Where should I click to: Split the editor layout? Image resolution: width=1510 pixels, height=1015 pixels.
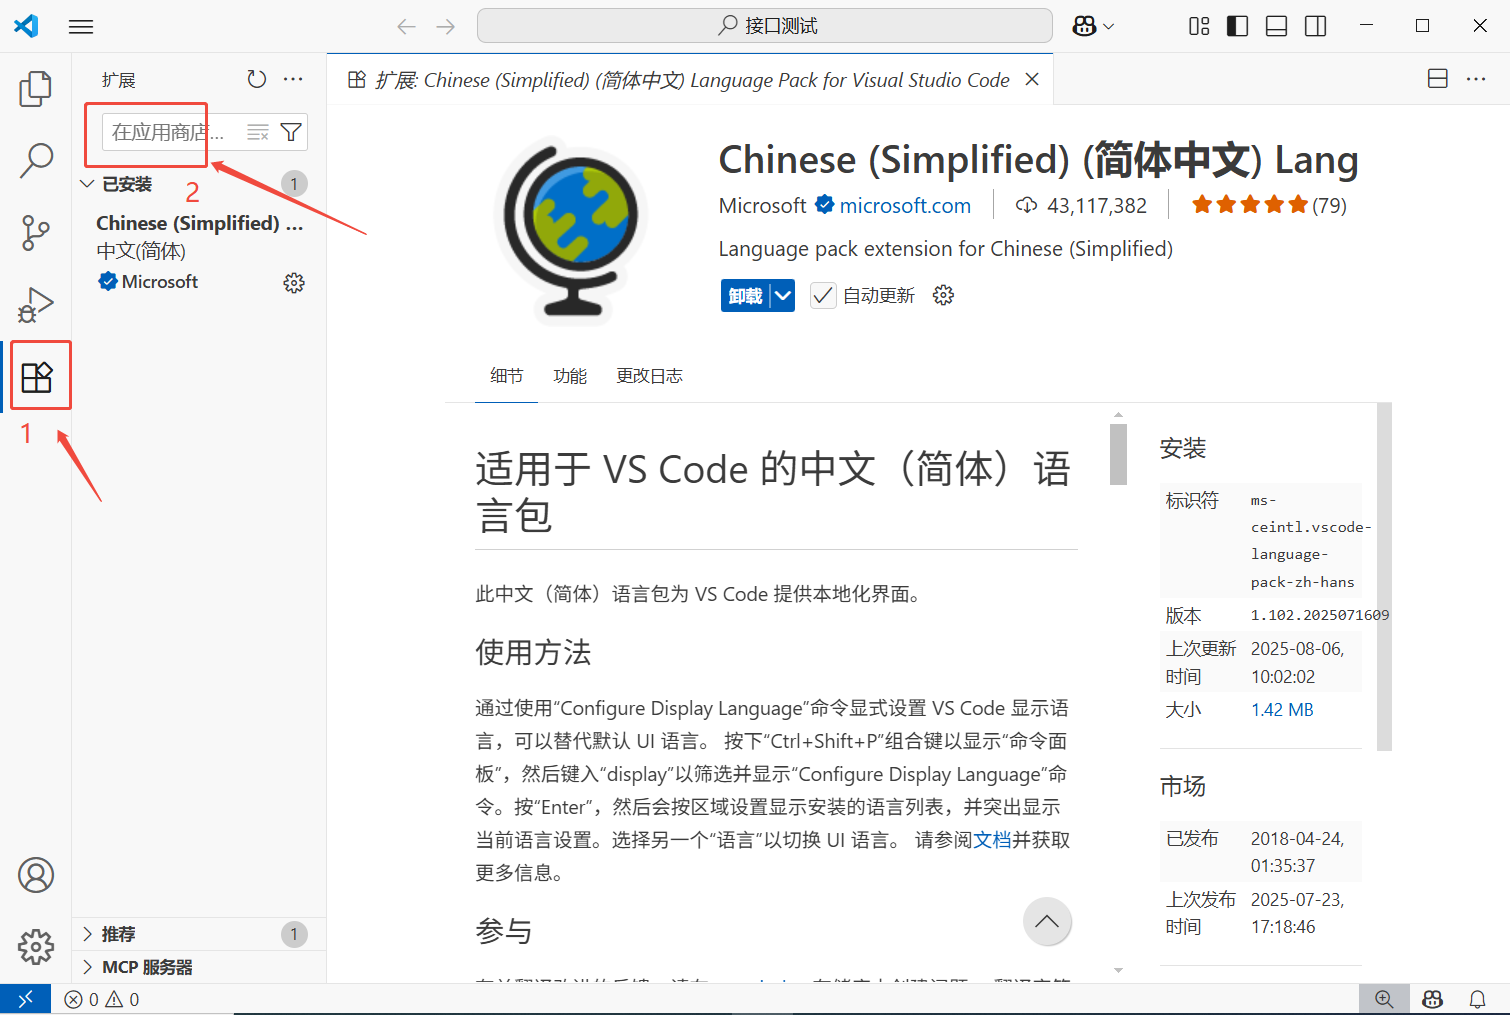[1438, 79]
